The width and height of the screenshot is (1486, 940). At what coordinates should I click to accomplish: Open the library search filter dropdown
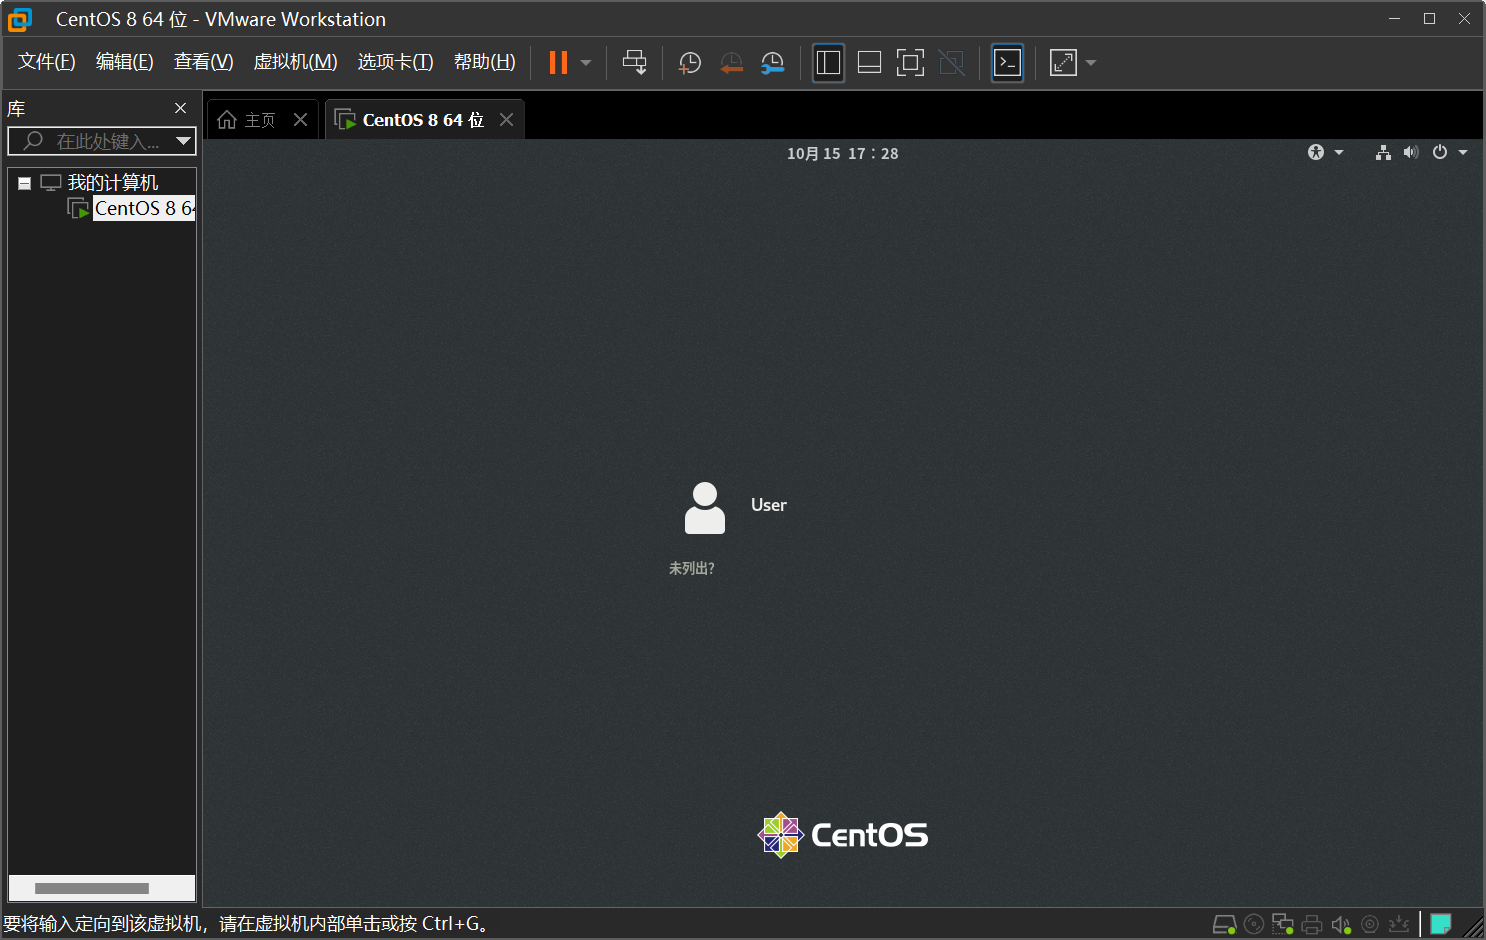[x=183, y=141]
